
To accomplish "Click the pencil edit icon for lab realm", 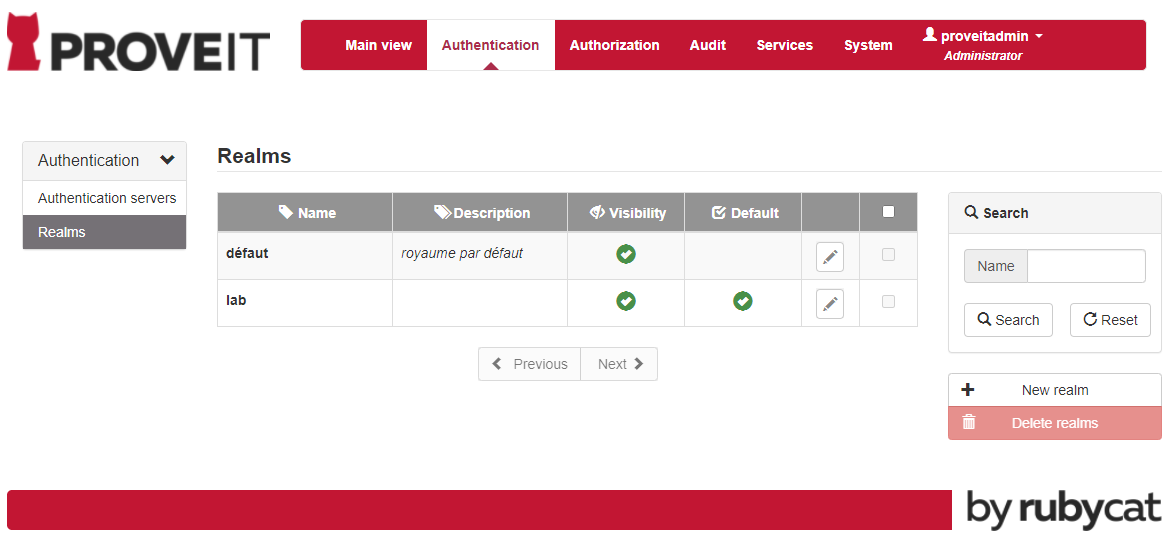I will tap(829, 304).
